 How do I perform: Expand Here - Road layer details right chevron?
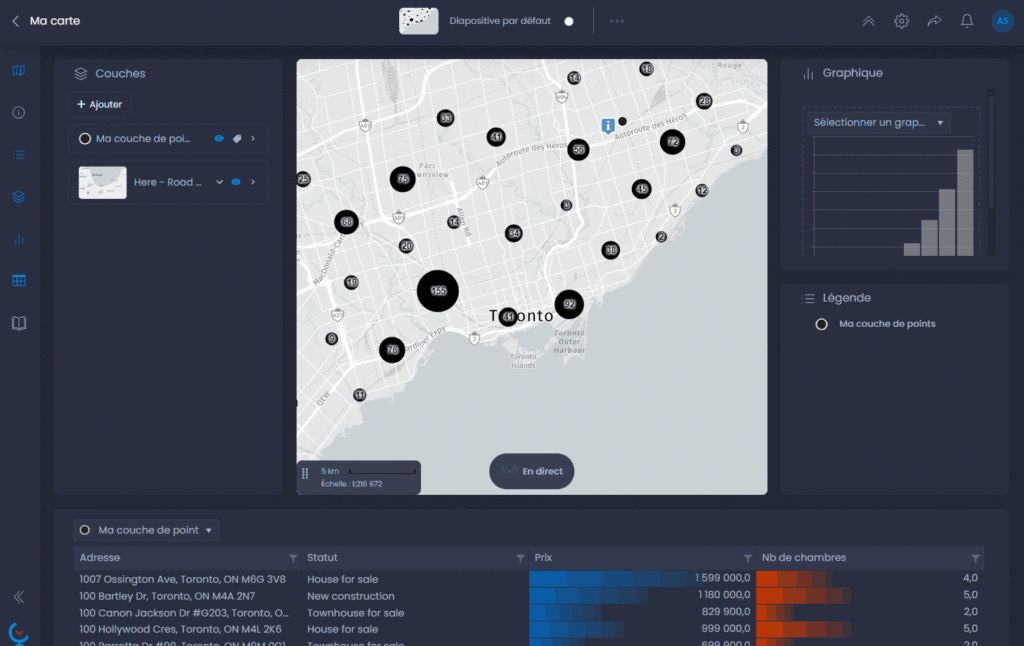coord(253,182)
